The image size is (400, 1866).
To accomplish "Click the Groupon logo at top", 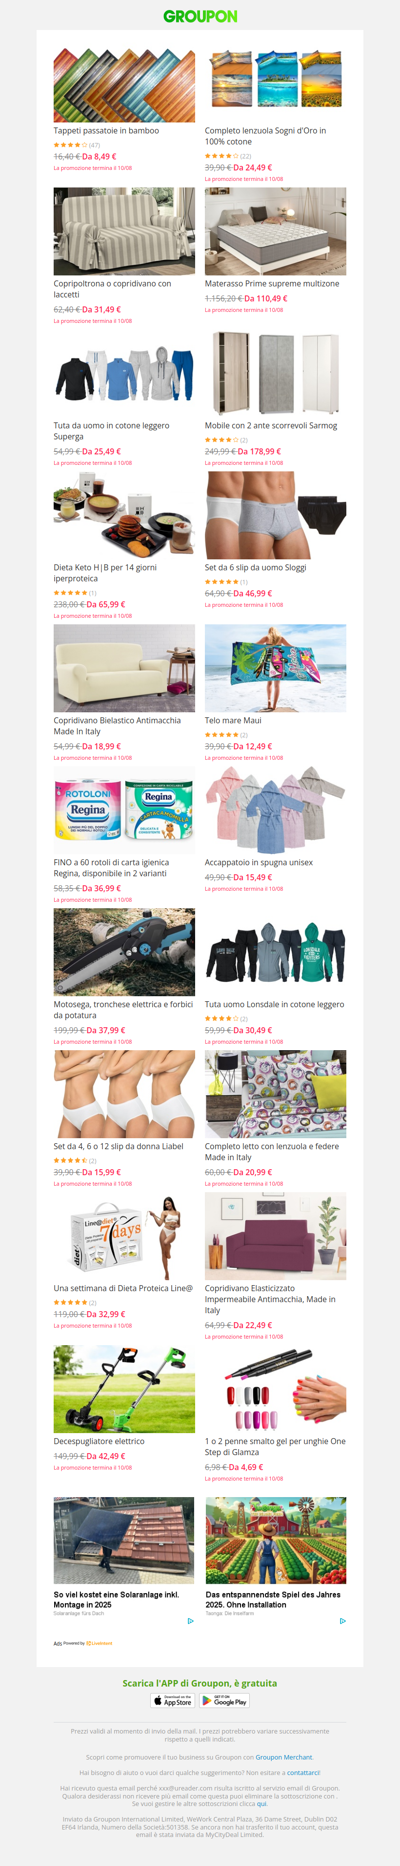I will pos(200,16).
